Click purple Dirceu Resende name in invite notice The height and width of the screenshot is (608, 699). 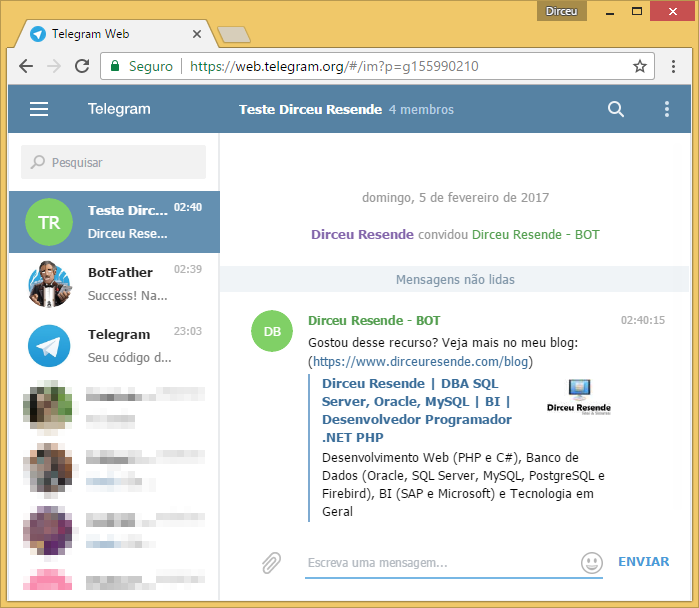click(362, 234)
